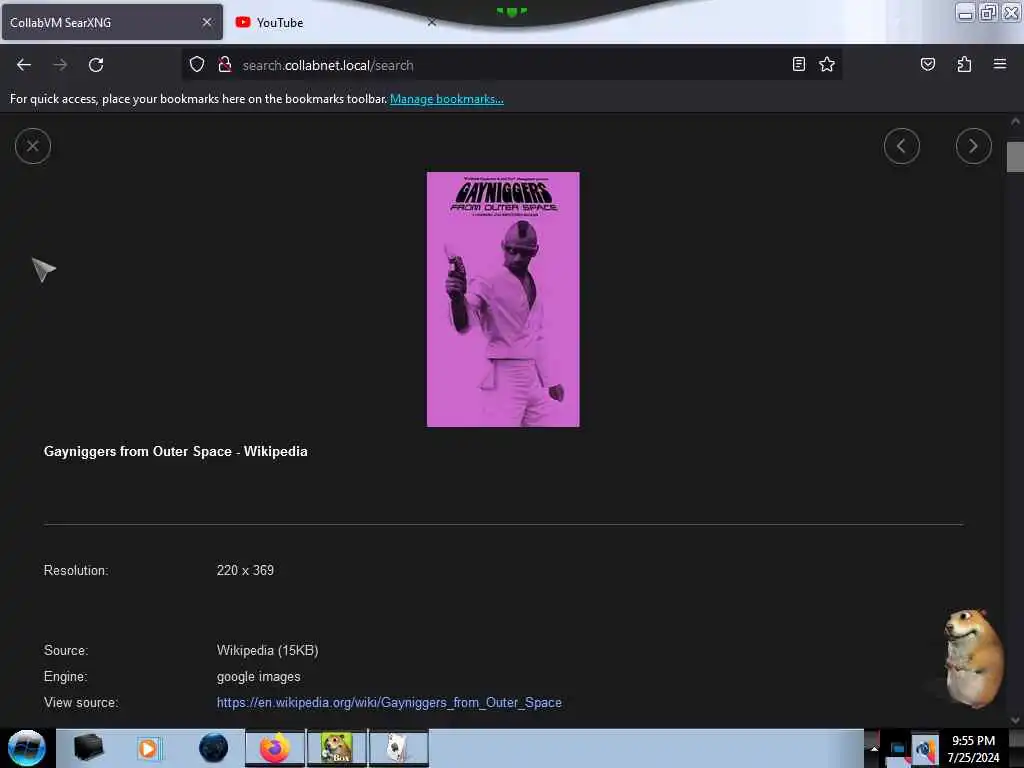Viewport: 1024px width, 768px height.
Task: Click the padlock site security icon
Action: coord(225,65)
